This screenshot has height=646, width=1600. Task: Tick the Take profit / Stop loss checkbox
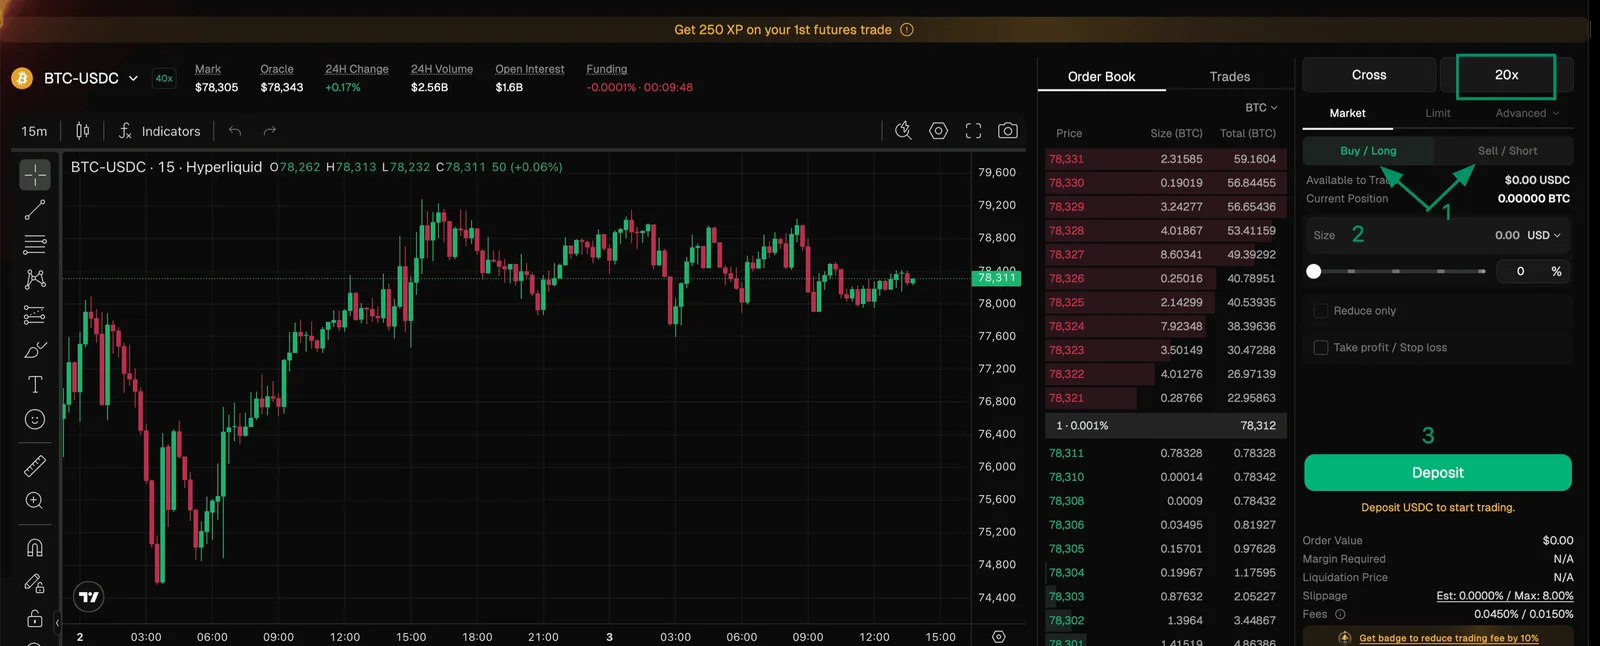tap(1321, 348)
